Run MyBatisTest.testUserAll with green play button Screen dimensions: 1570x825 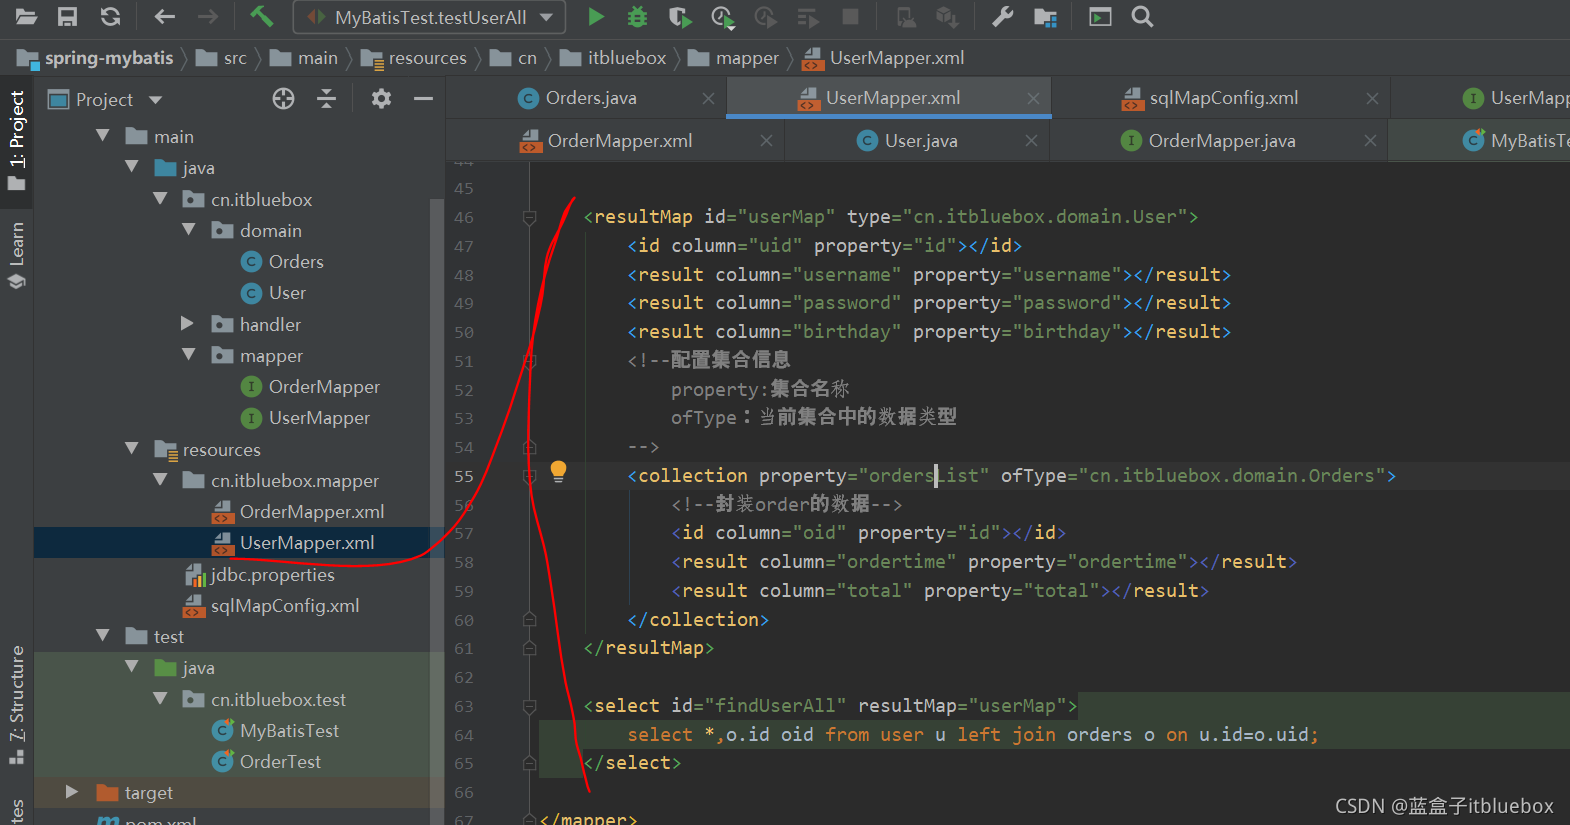596,16
